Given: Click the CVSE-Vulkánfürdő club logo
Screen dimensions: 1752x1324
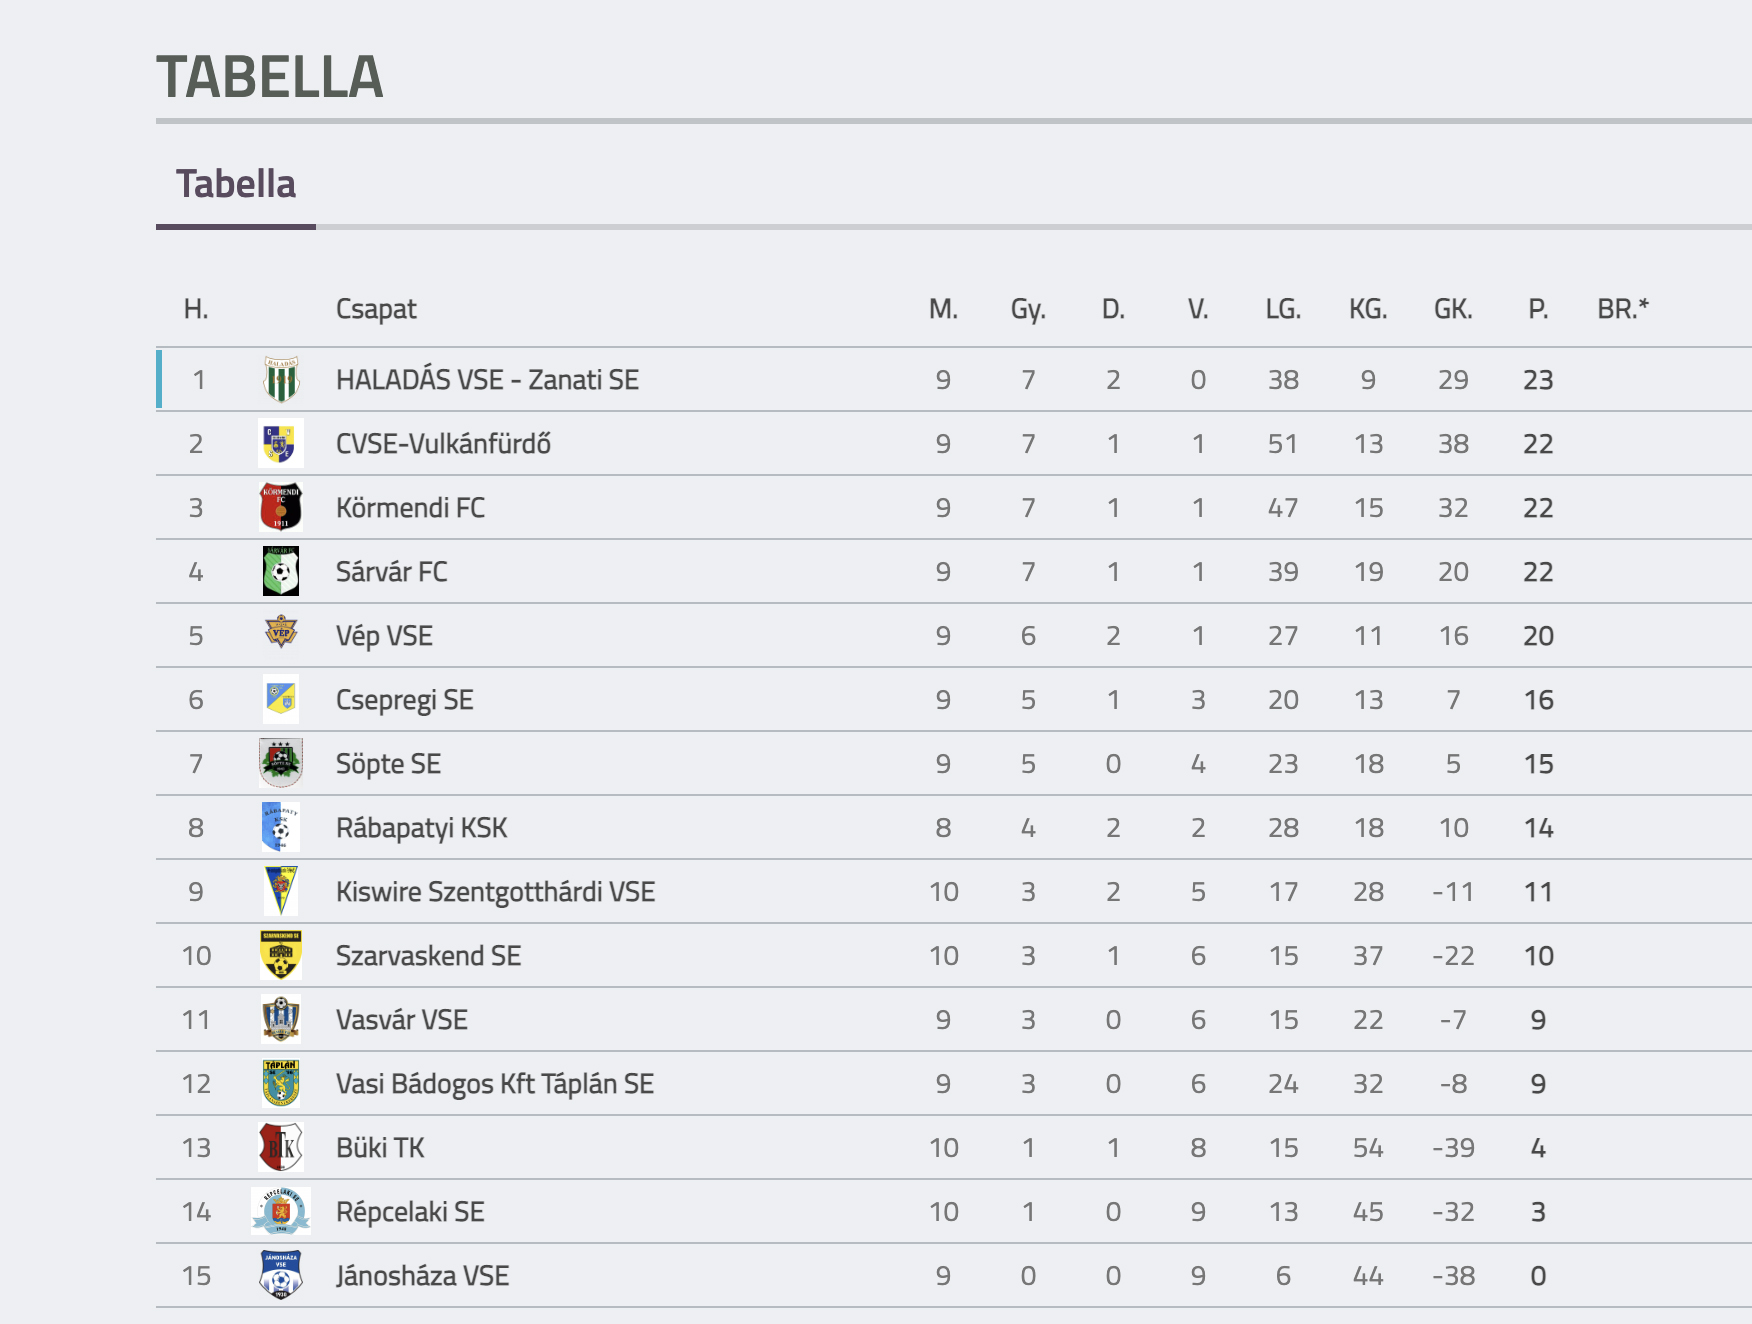Looking at the screenshot, I should coord(280,443).
